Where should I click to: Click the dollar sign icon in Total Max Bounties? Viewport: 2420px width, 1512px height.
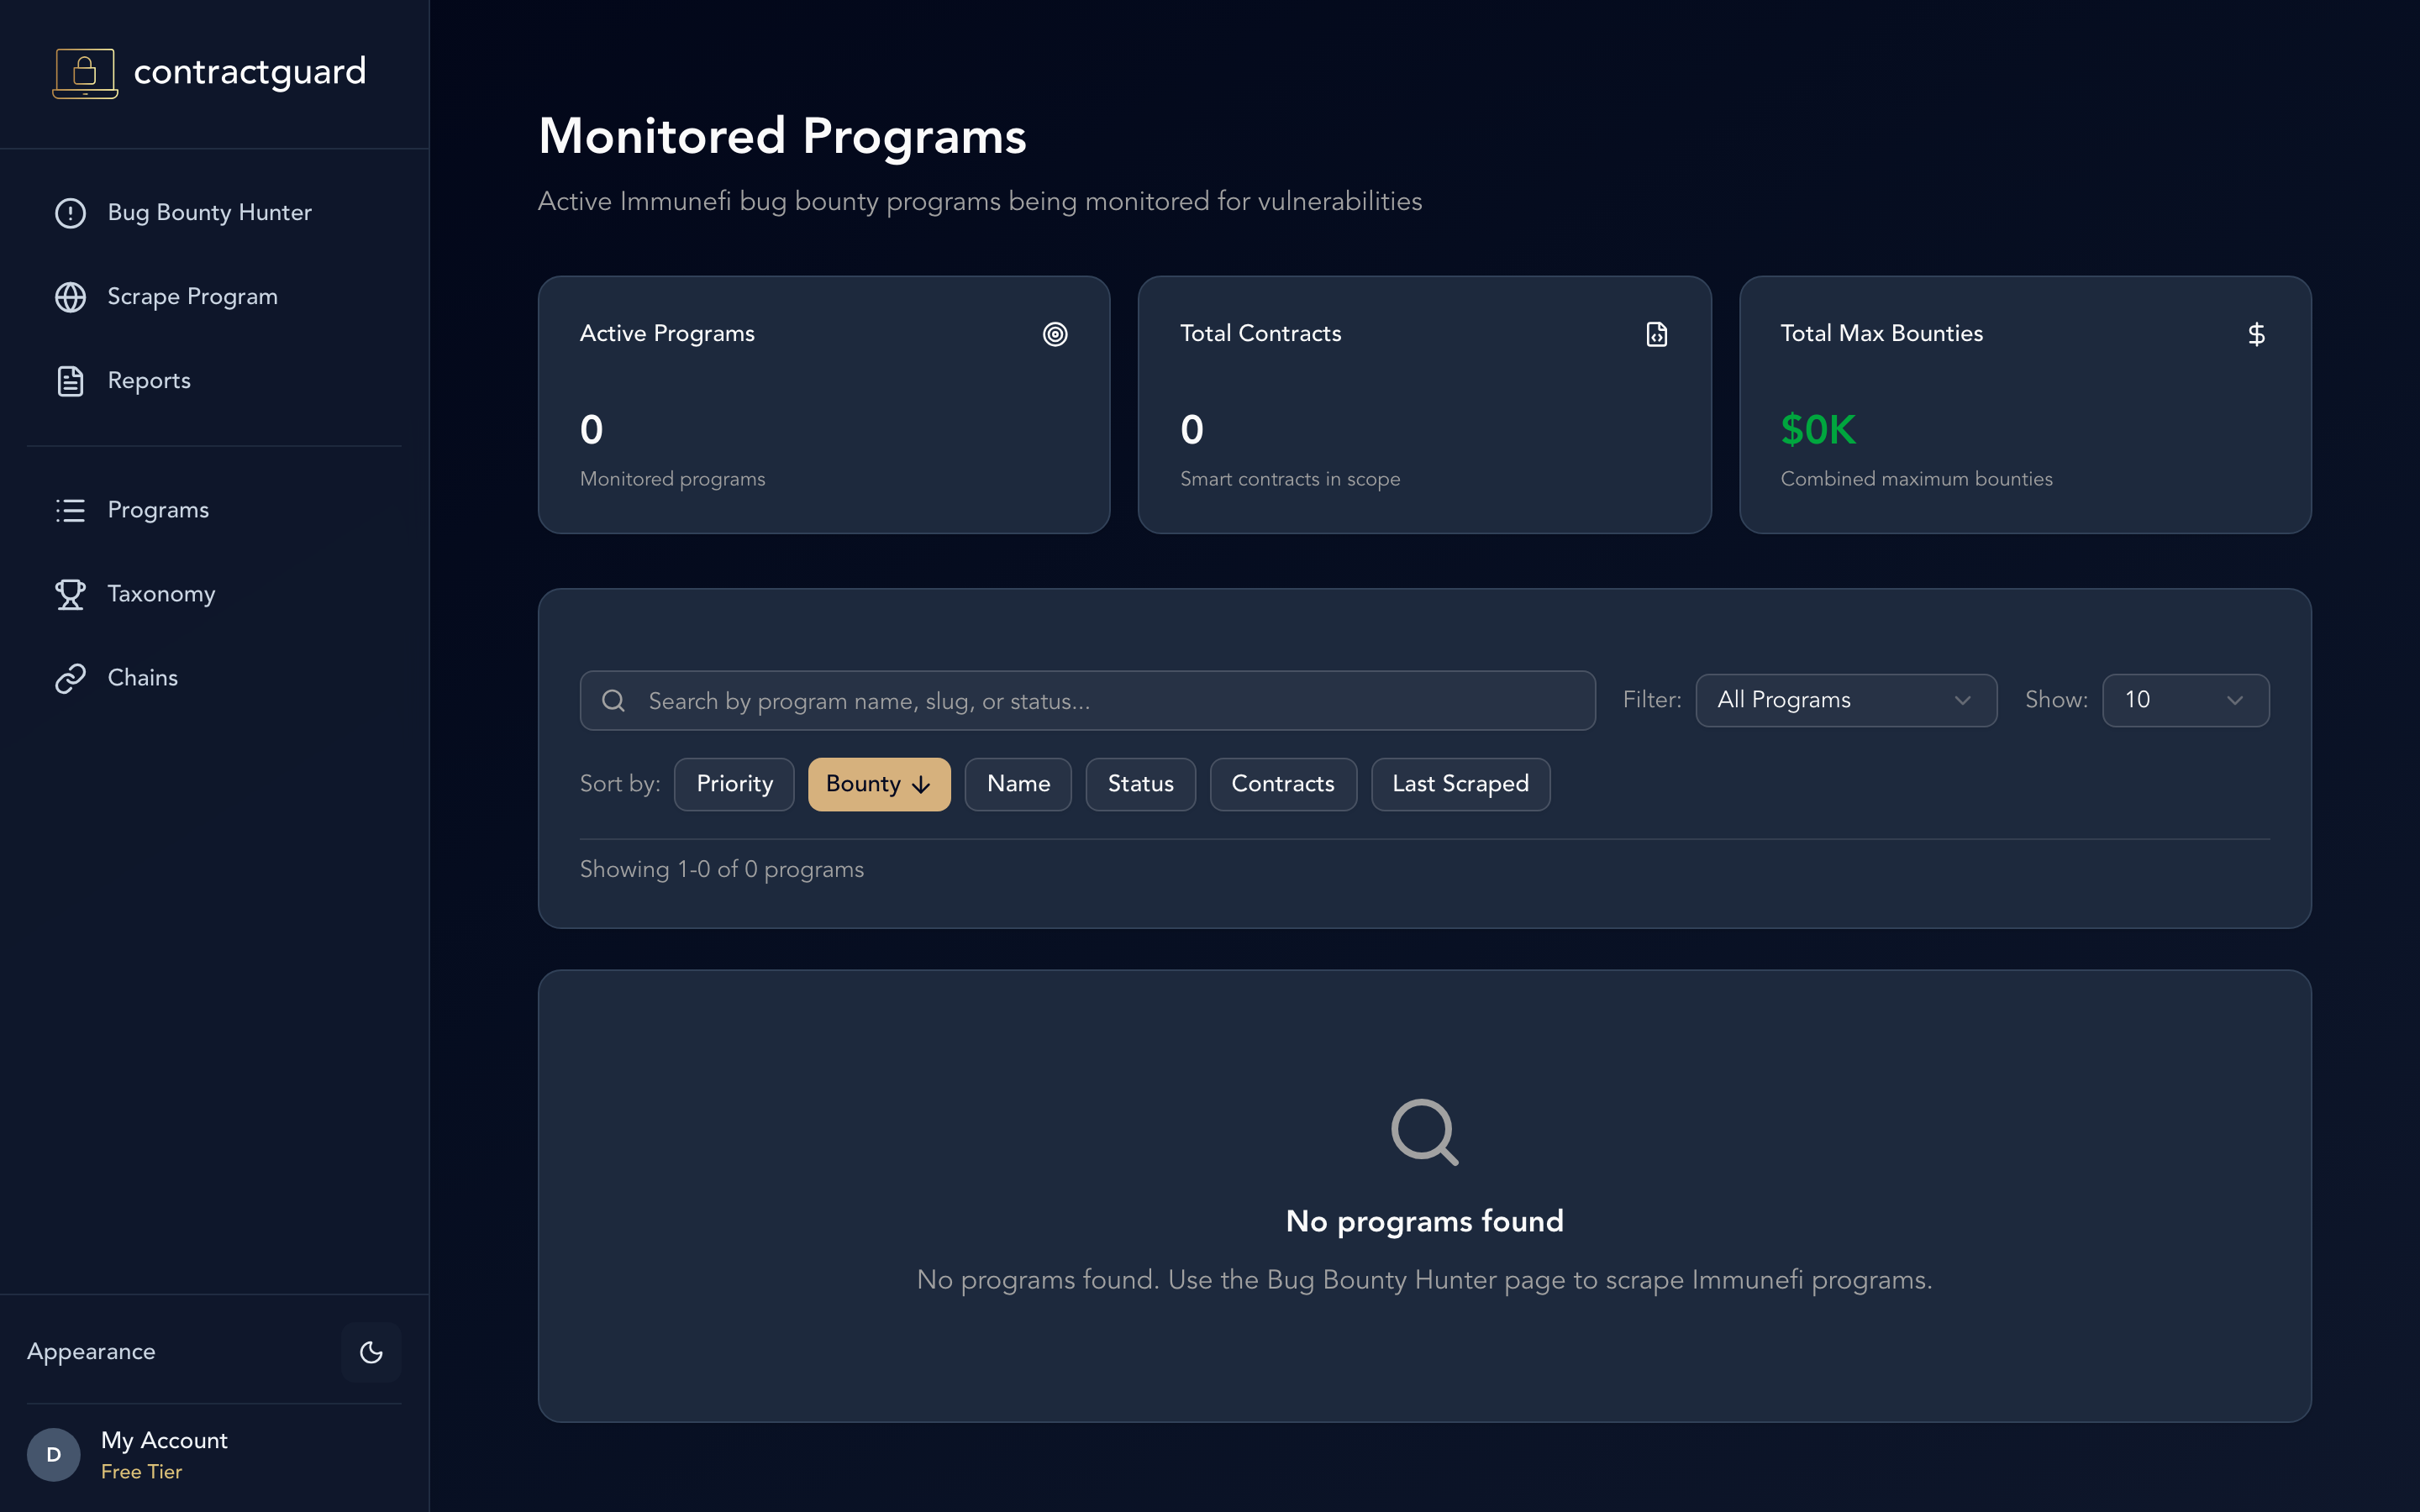pos(2256,334)
